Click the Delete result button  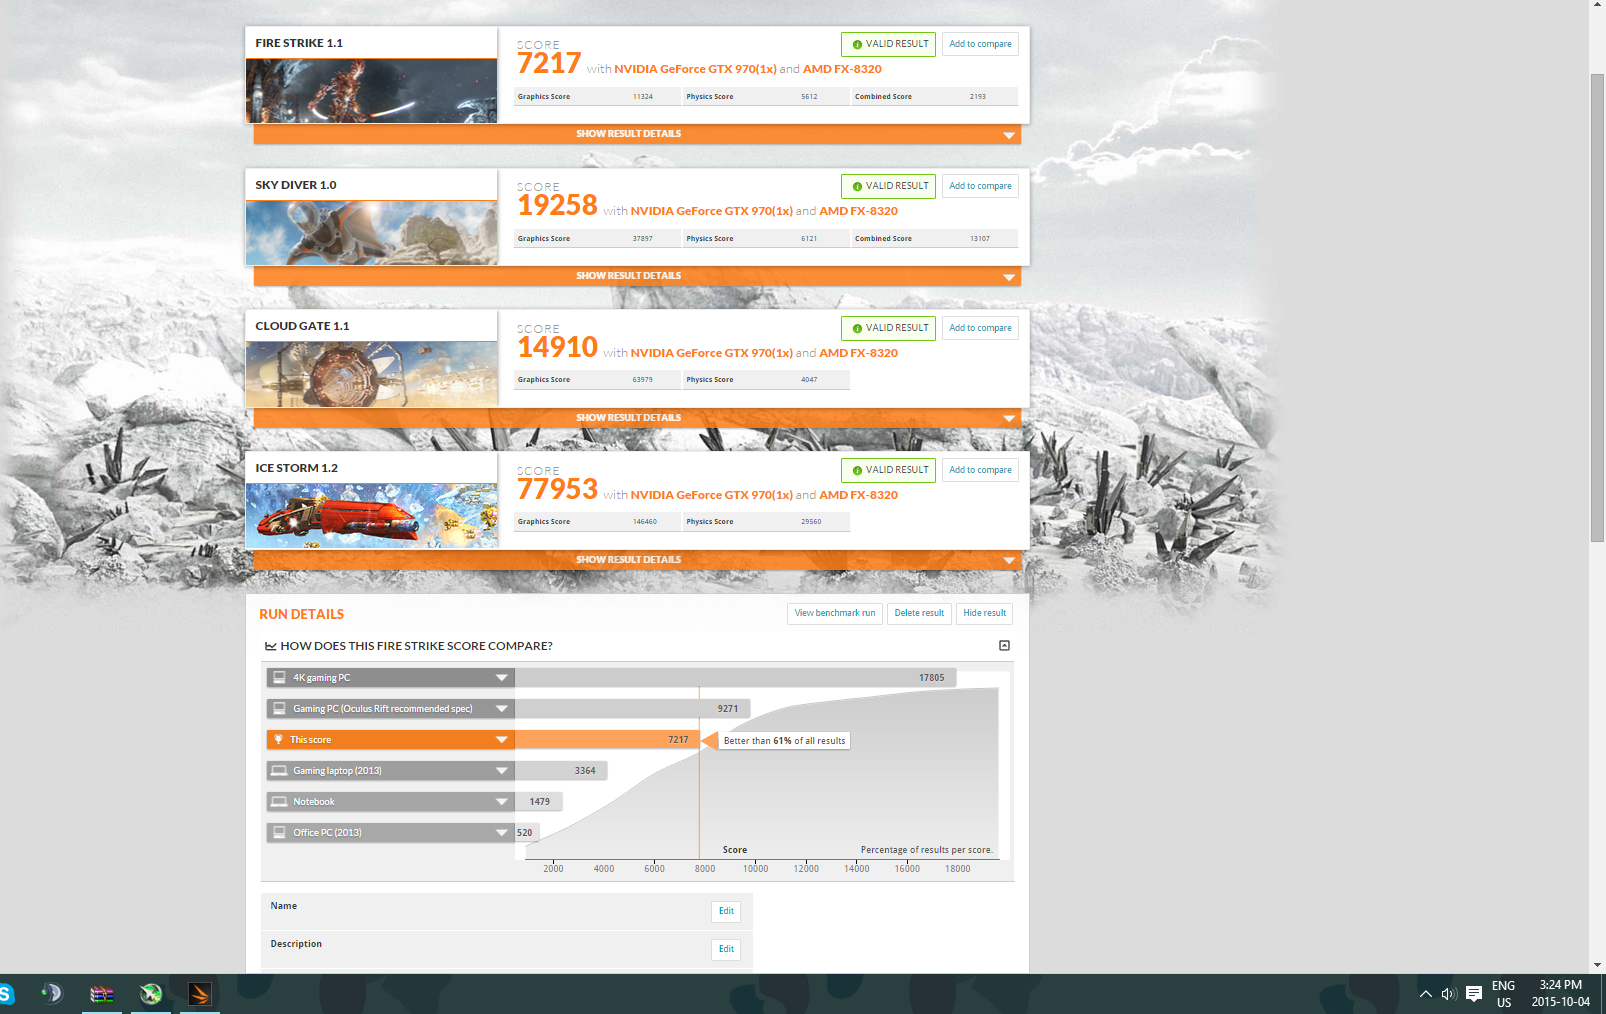919,613
